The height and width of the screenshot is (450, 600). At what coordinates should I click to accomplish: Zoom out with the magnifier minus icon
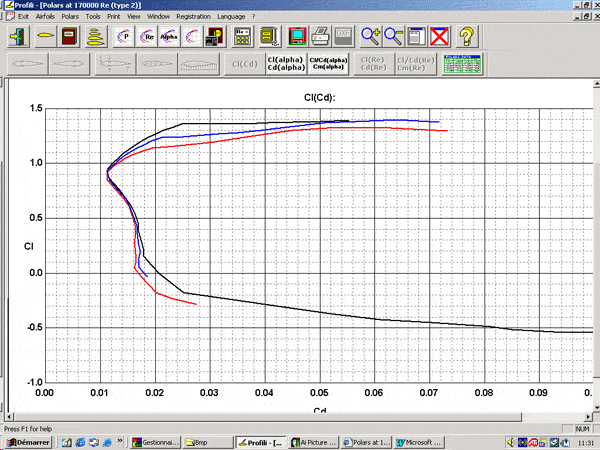(x=392, y=36)
